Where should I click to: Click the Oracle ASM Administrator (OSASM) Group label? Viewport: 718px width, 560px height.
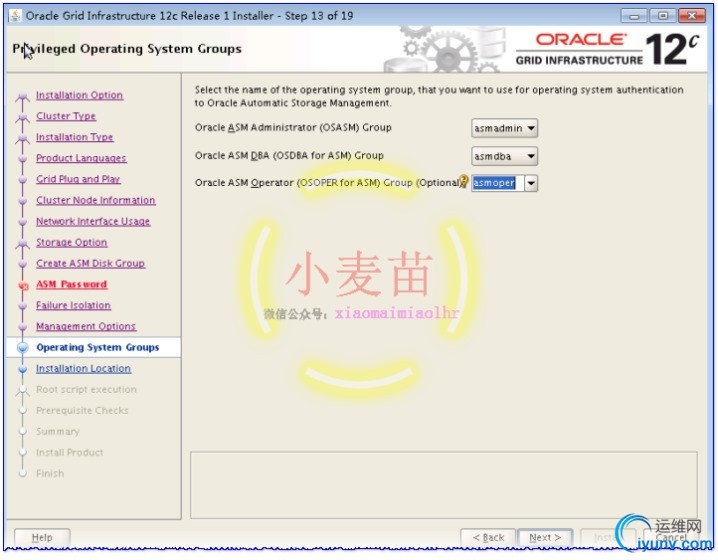[x=293, y=128]
